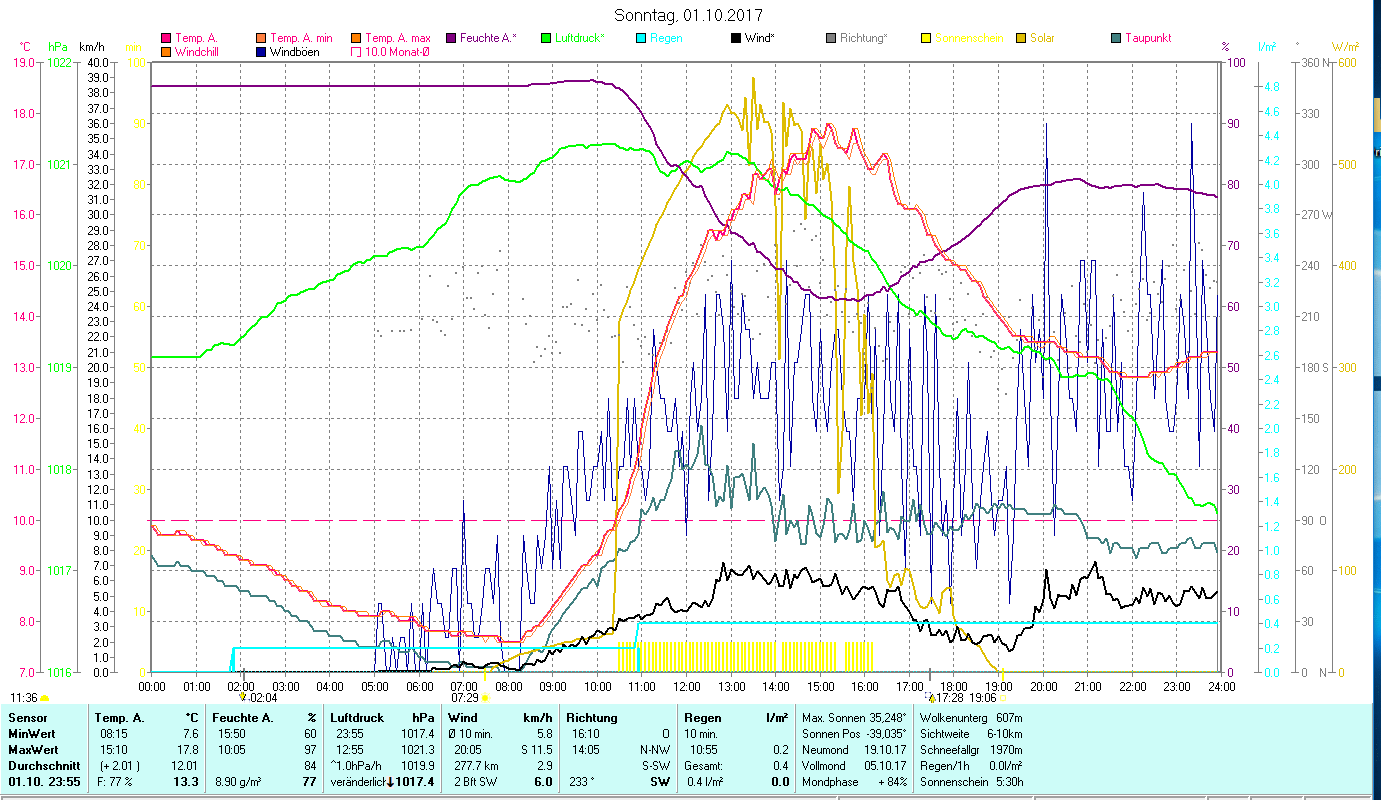Click the 12:00 tick on time axis
The height and width of the screenshot is (800, 1381).
pyautogui.click(x=686, y=687)
